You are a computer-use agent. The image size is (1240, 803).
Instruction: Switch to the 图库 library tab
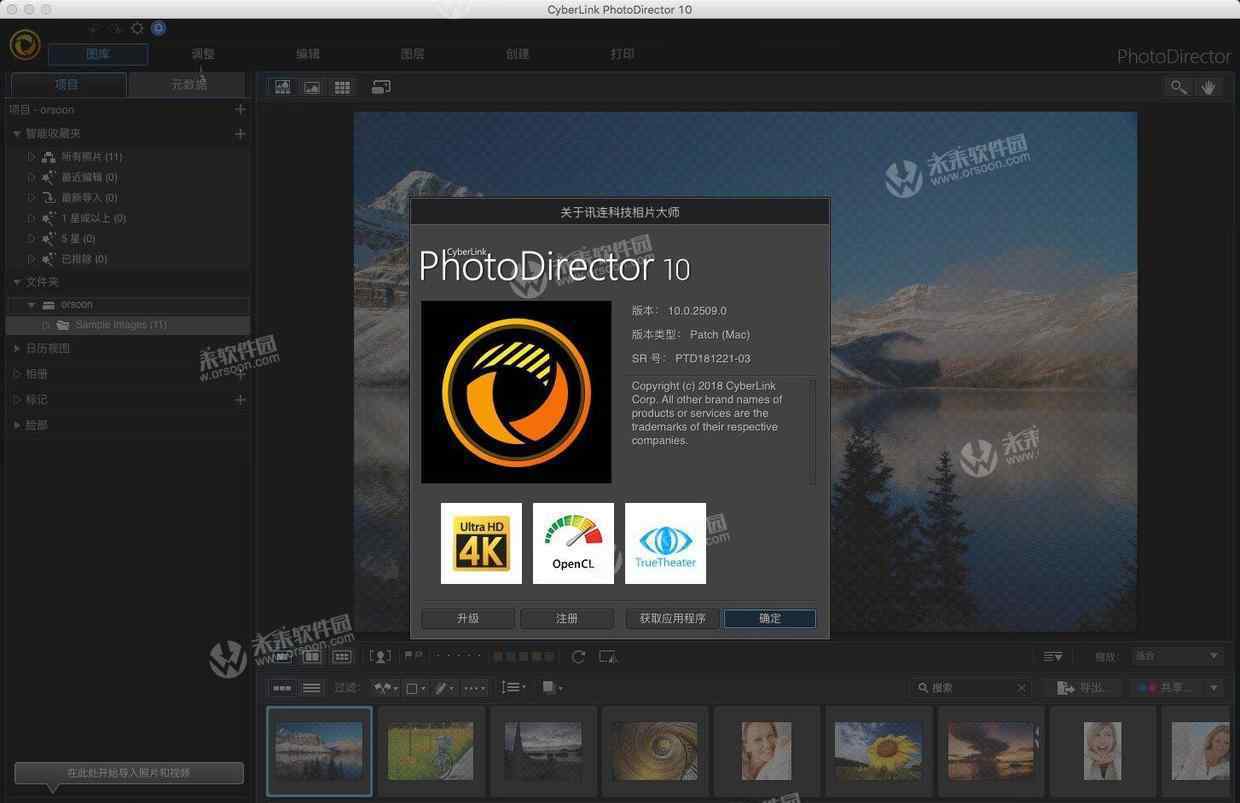(98, 54)
